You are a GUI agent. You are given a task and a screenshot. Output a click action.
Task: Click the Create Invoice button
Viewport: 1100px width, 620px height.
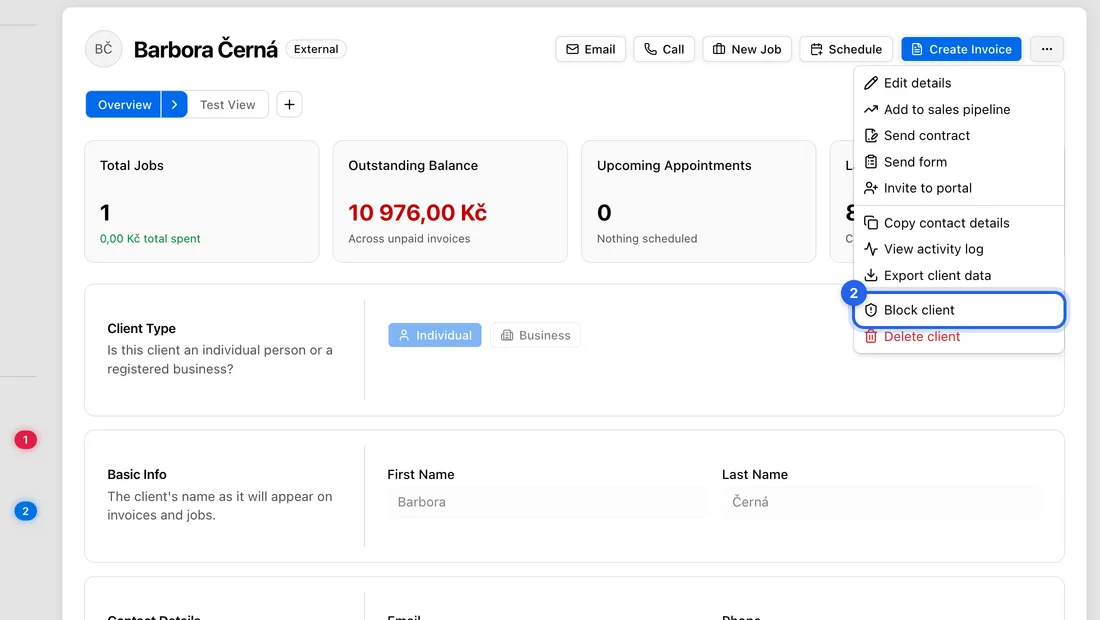pyautogui.click(x=961, y=49)
